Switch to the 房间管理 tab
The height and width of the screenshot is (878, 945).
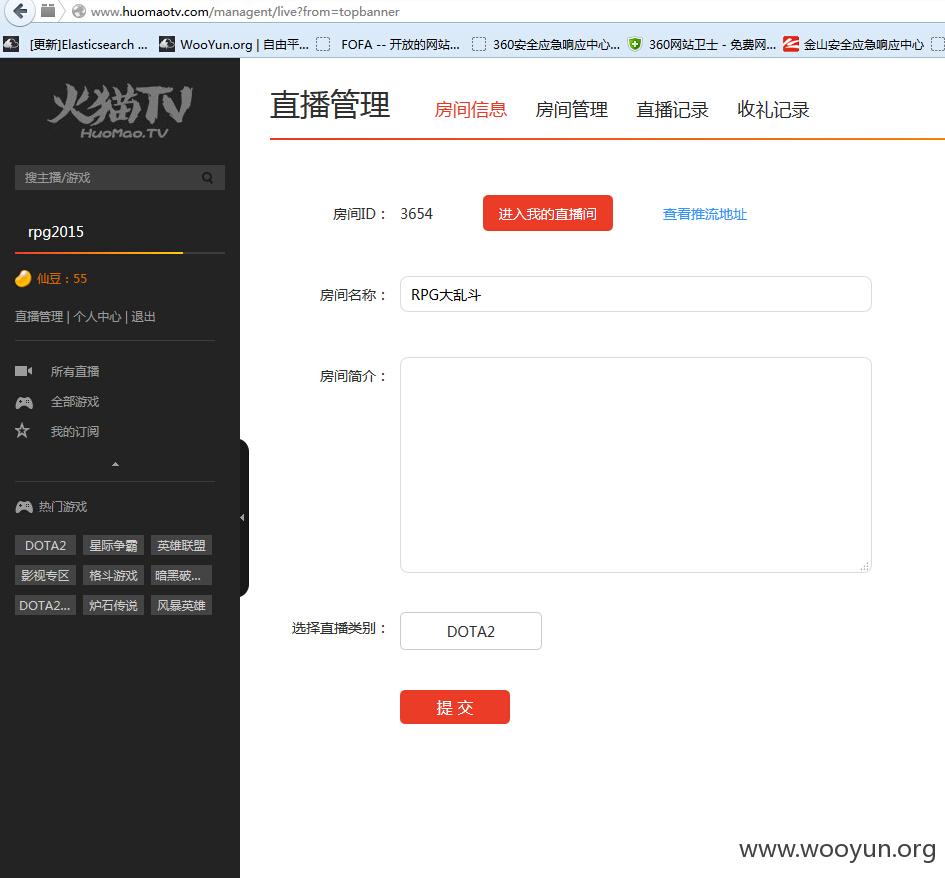coord(571,110)
